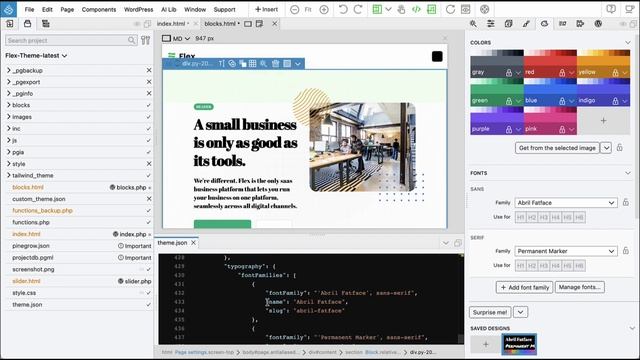The width and height of the screenshot is (640, 360).
Task: Open the preview eye window icon
Action: 465,9
